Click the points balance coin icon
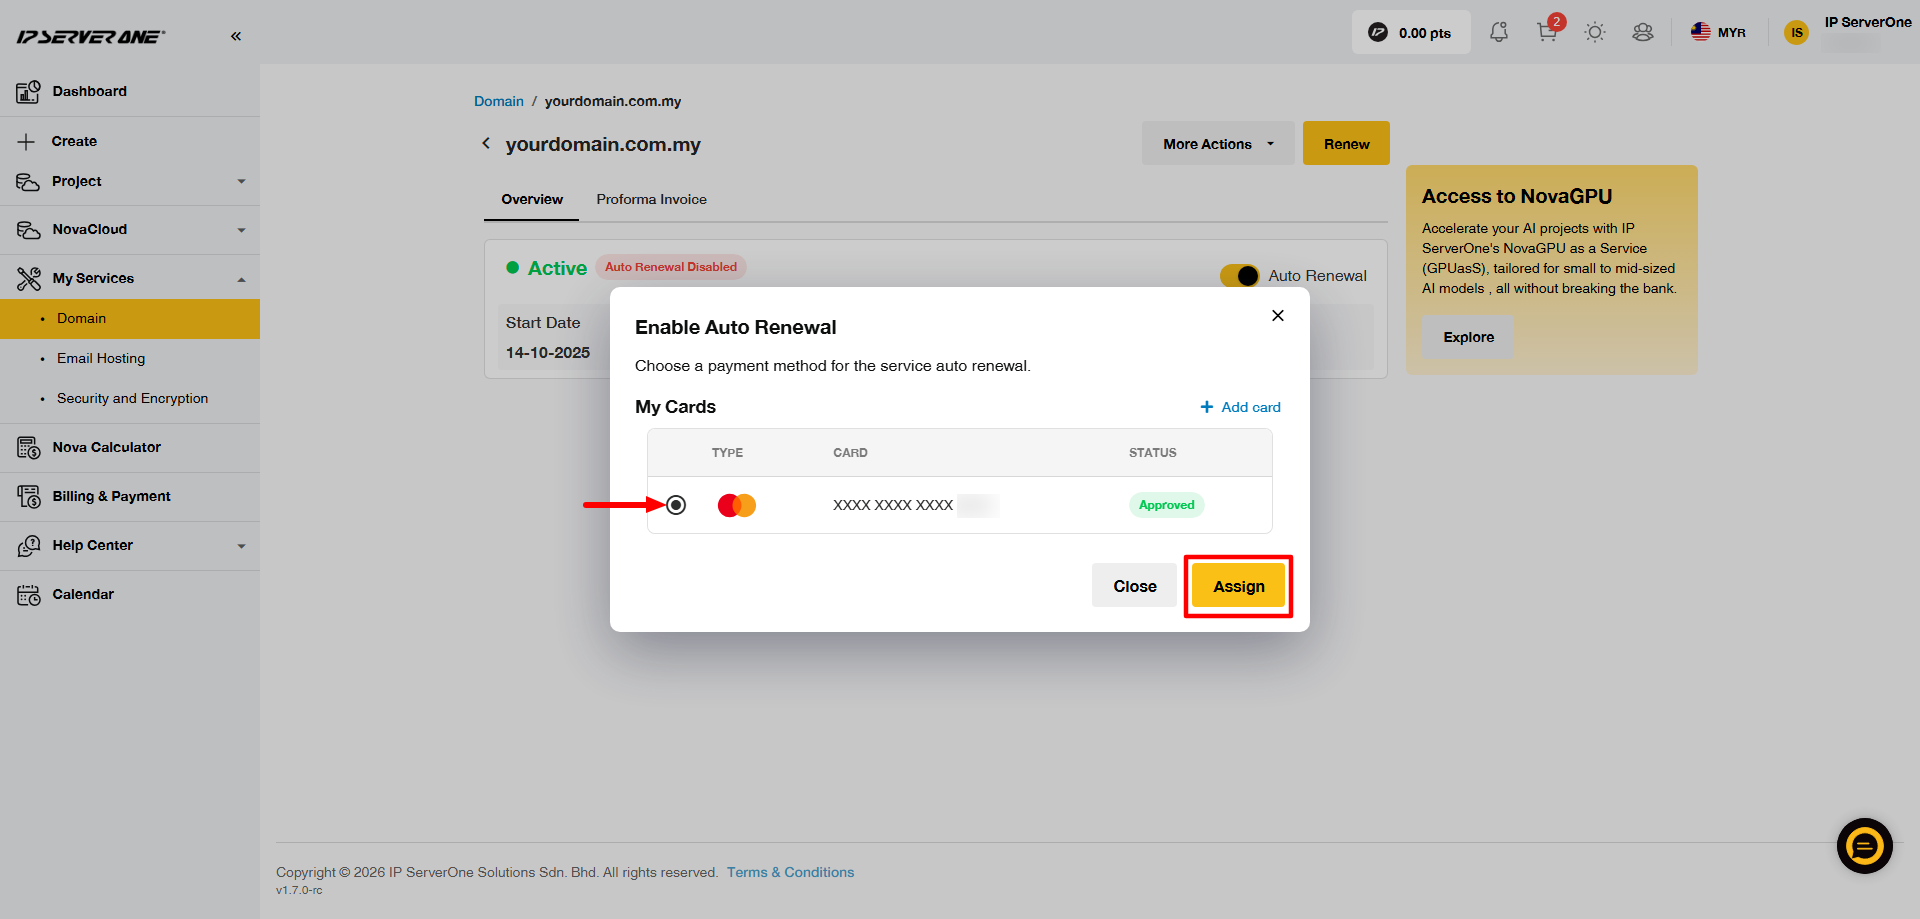Viewport: 1920px width, 919px height. click(x=1378, y=32)
